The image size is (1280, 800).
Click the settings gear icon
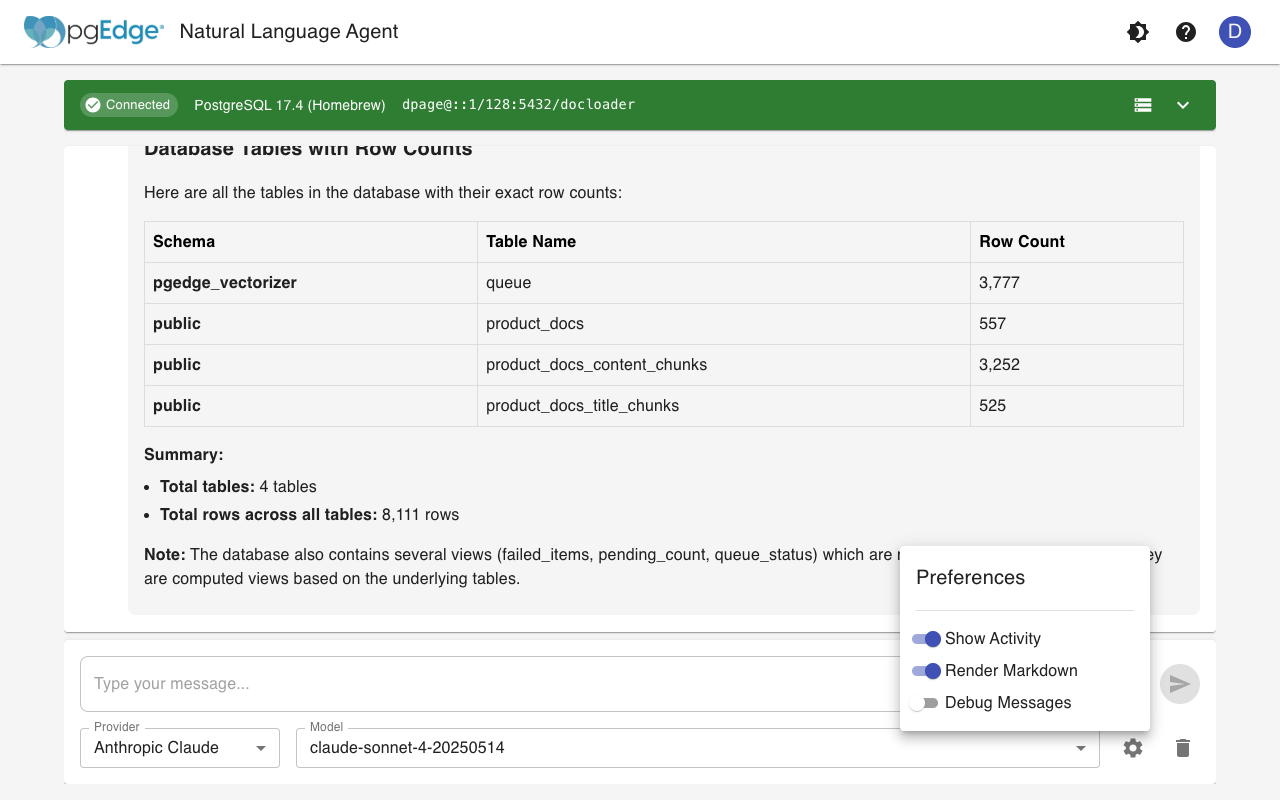coord(1132,748)
